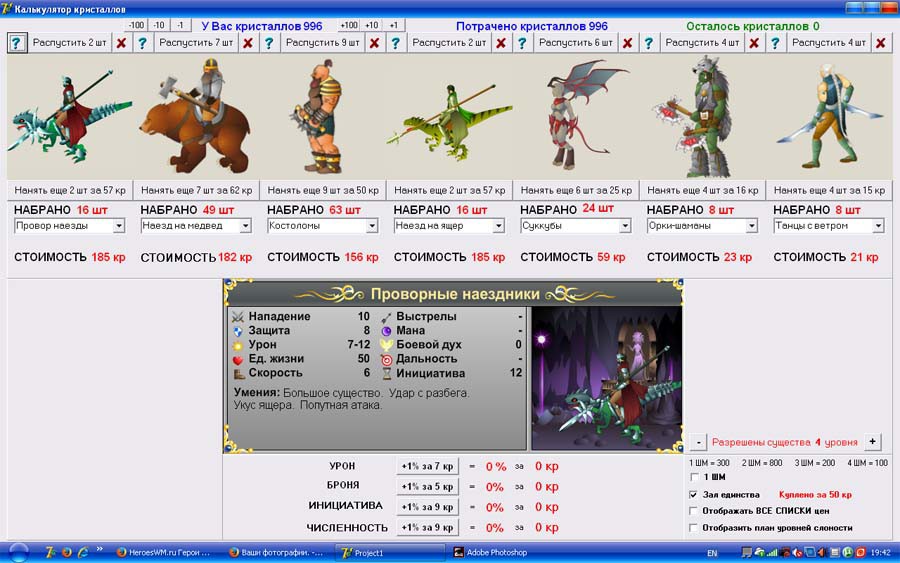Click +1% за 9 кр for ИНИЦИАТИВА
The width and height of the screenshot is (900, 563).
pos(427,507)
